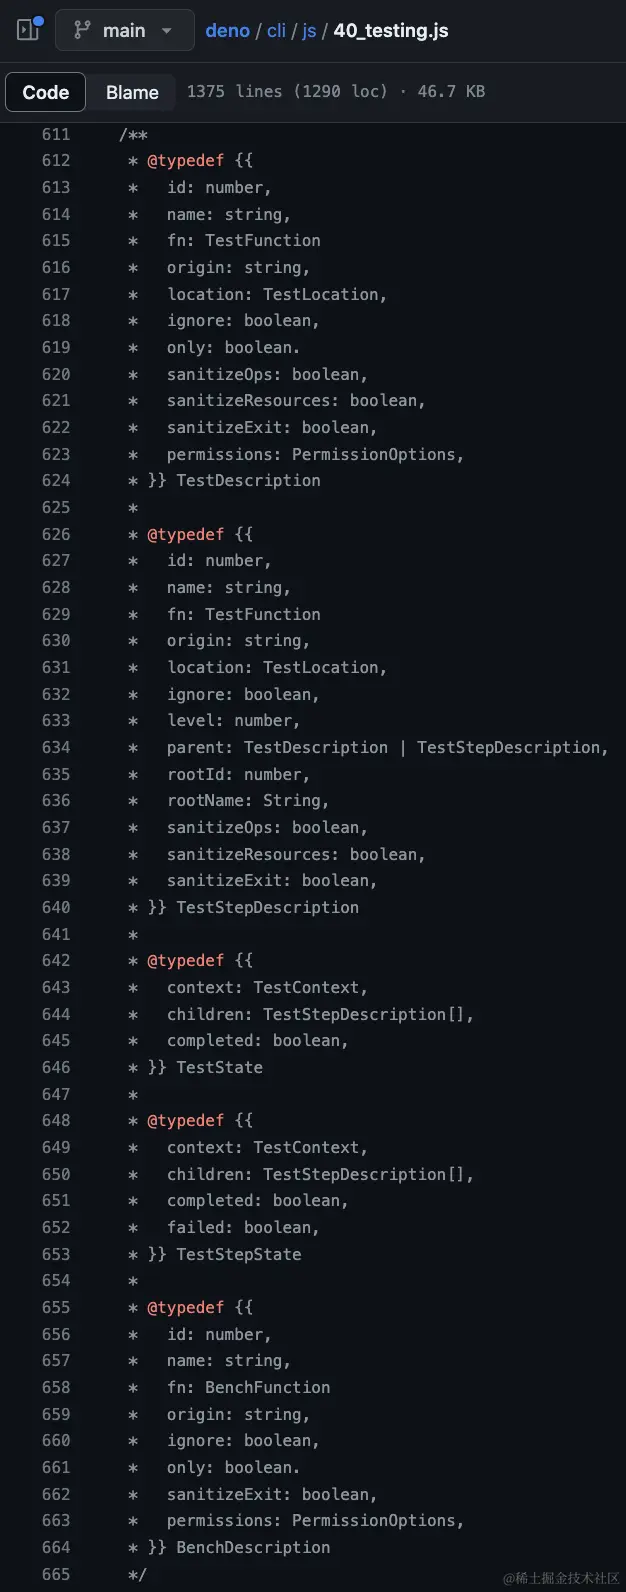Select line number 611
The height and width of the screenshot is (1592, 626).
(56, 134)
